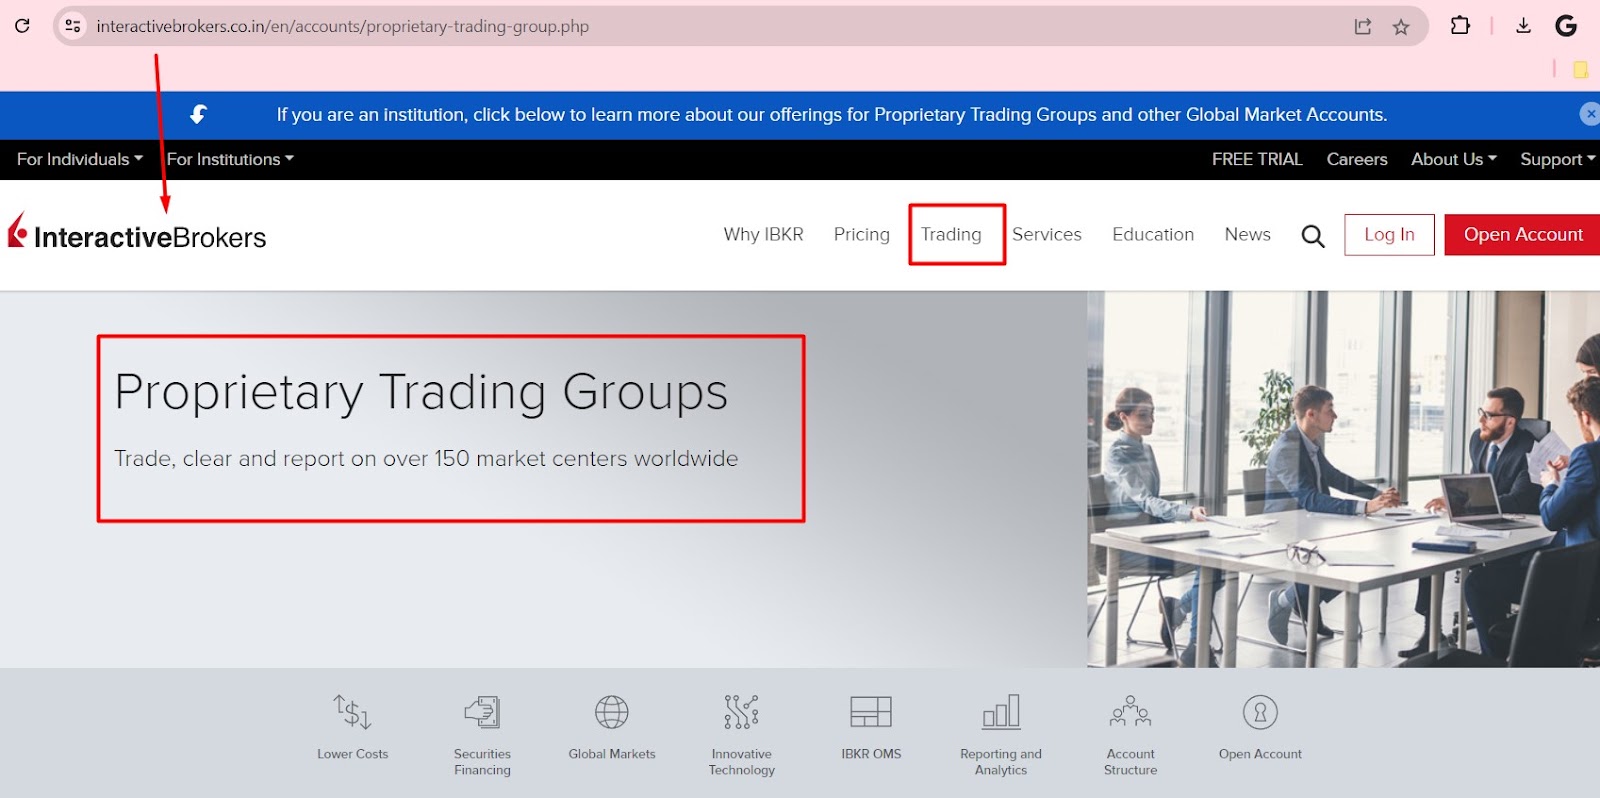Expand the For Individuals dropdown

80,159
